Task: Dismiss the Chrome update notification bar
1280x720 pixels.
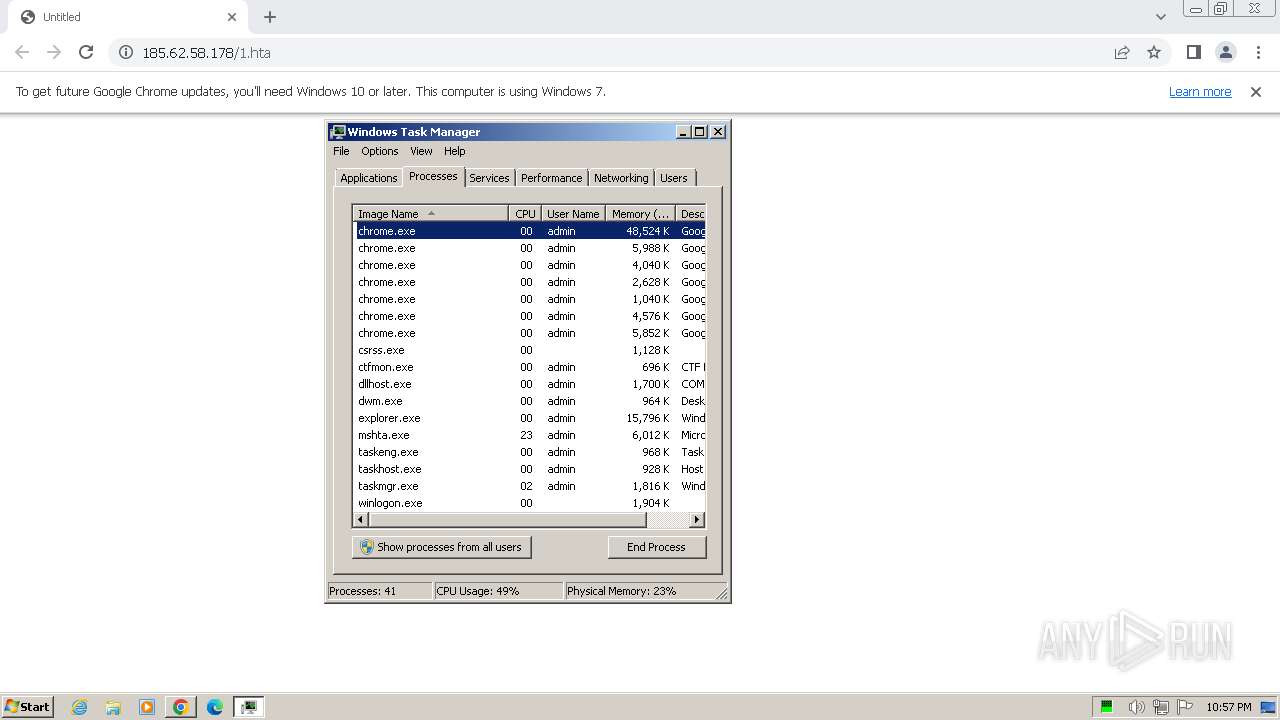Action: coord(1256,92)
